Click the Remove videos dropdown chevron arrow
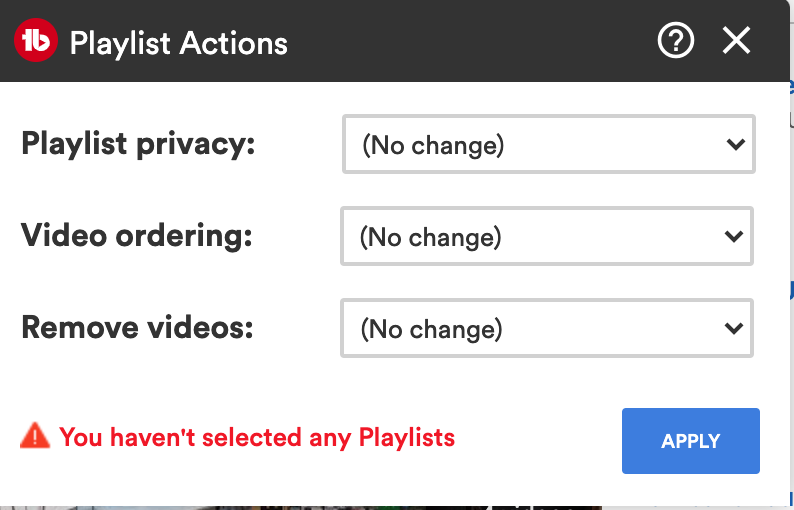This screenshot has width=794, height=510. pos(733,329)
